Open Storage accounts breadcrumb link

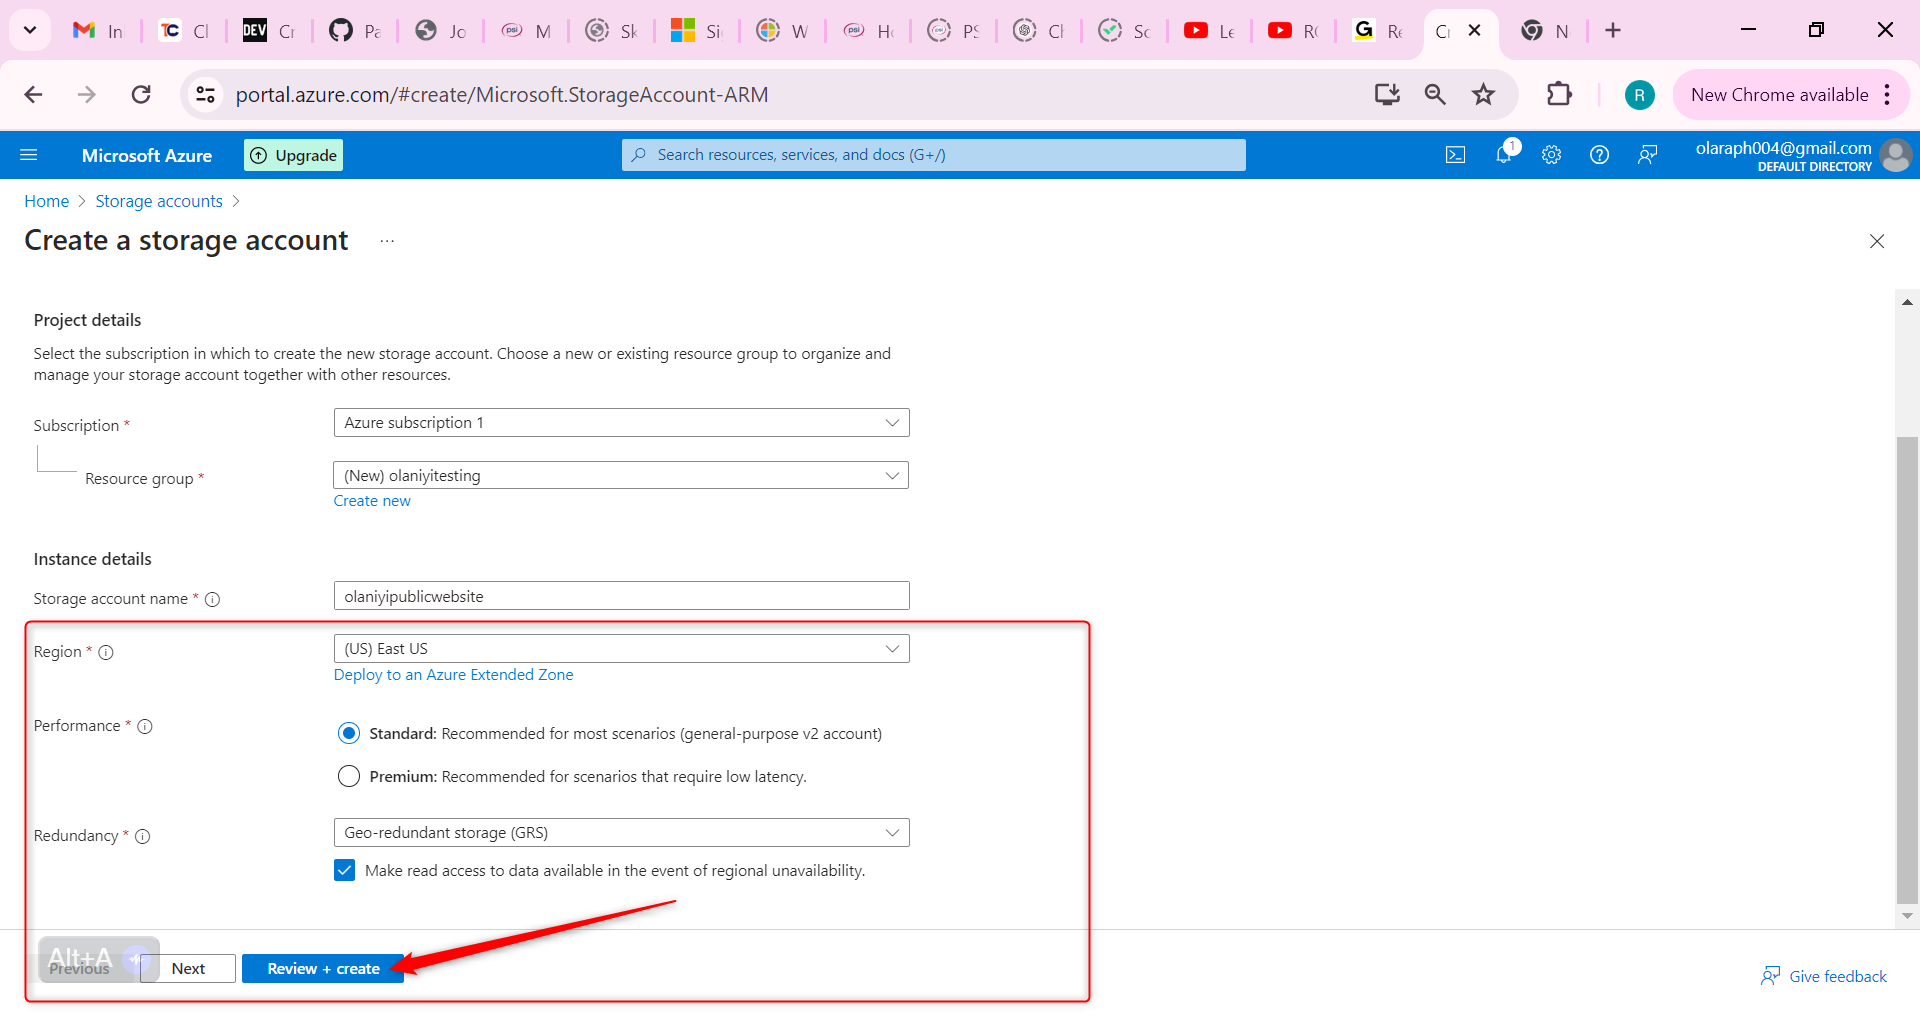(159, 201)
